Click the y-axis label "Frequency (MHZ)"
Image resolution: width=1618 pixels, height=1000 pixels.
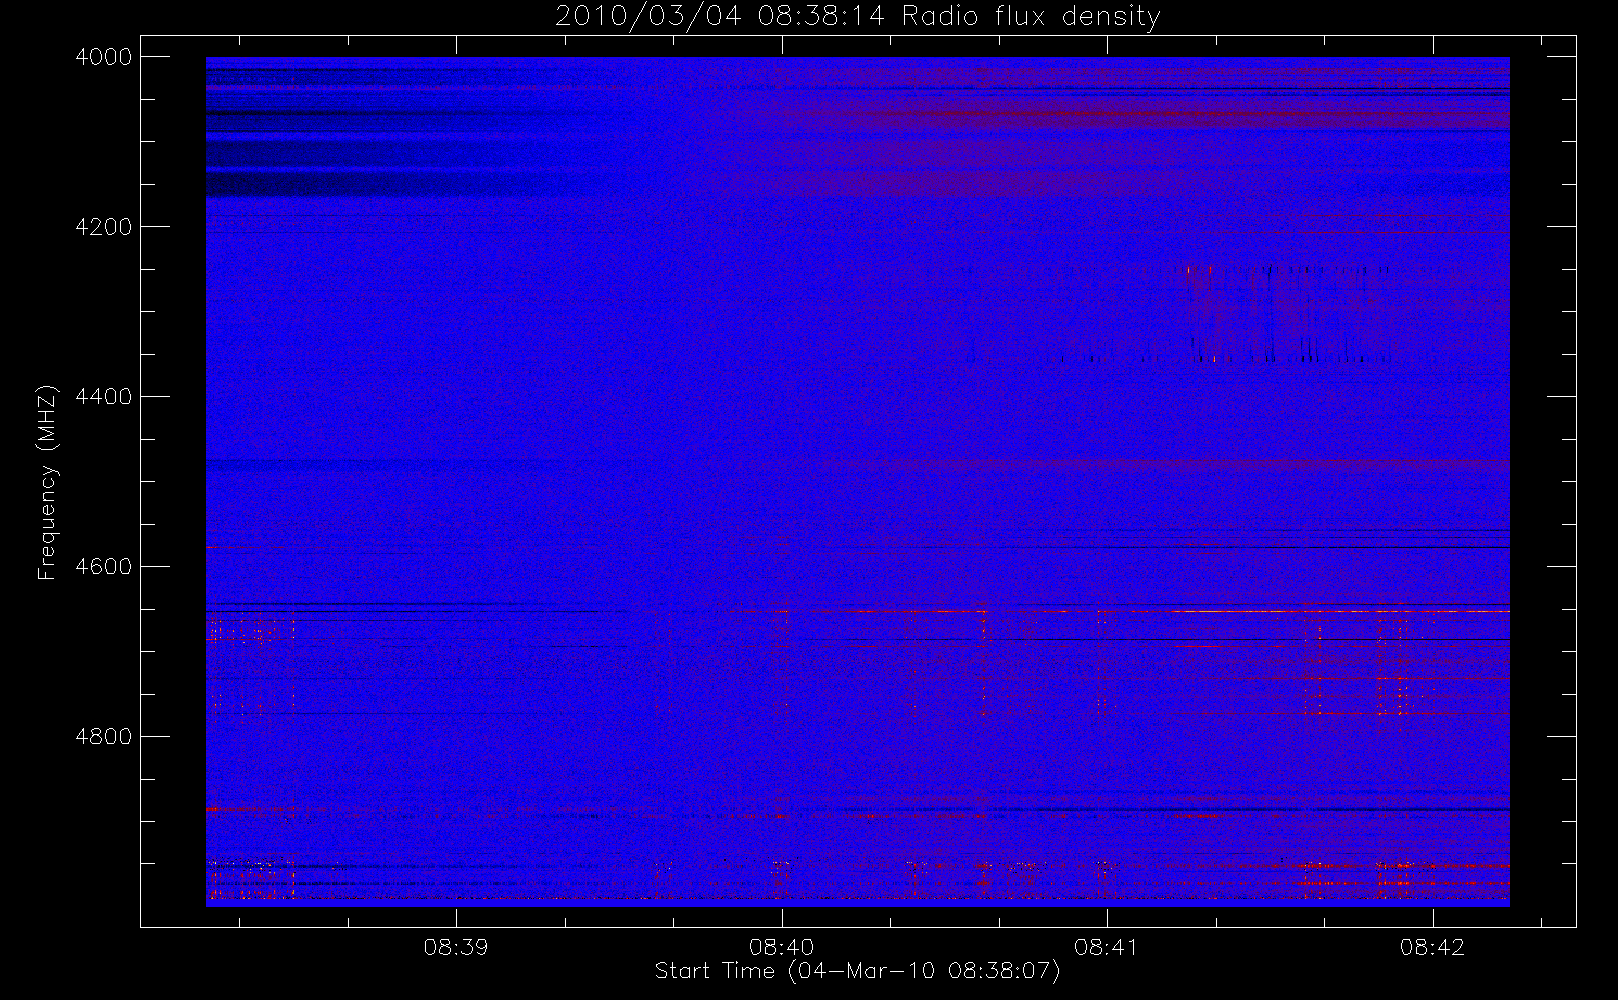tap(47, 482)
